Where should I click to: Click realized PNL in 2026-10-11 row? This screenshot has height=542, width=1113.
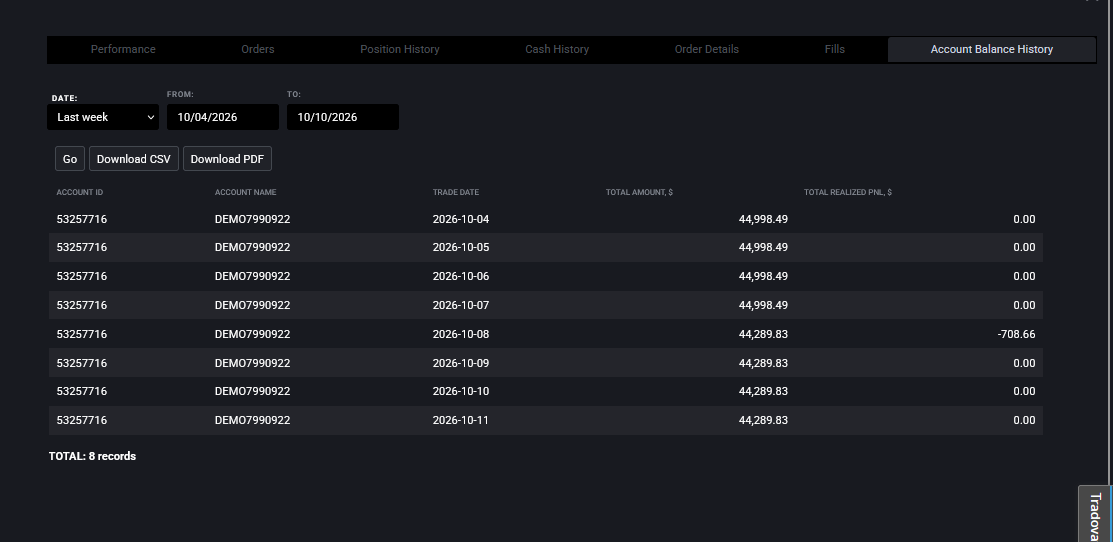(1024, 420)
